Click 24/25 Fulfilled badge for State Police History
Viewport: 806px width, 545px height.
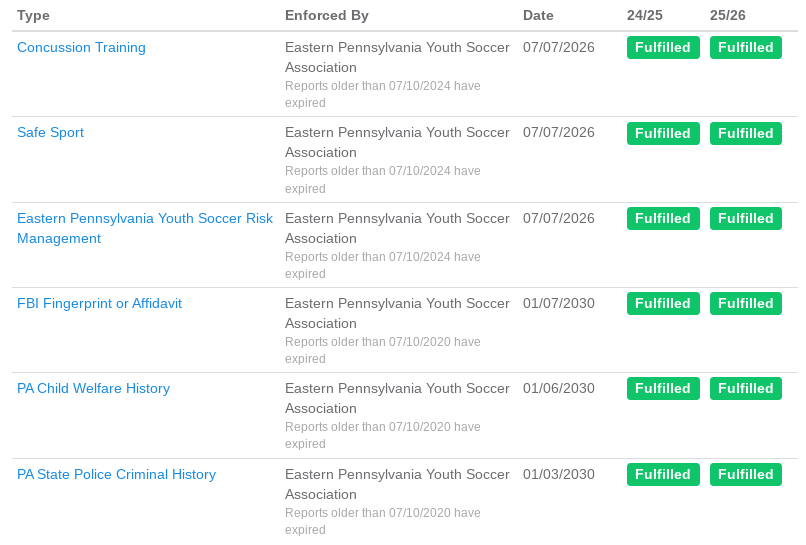point(663,474)
